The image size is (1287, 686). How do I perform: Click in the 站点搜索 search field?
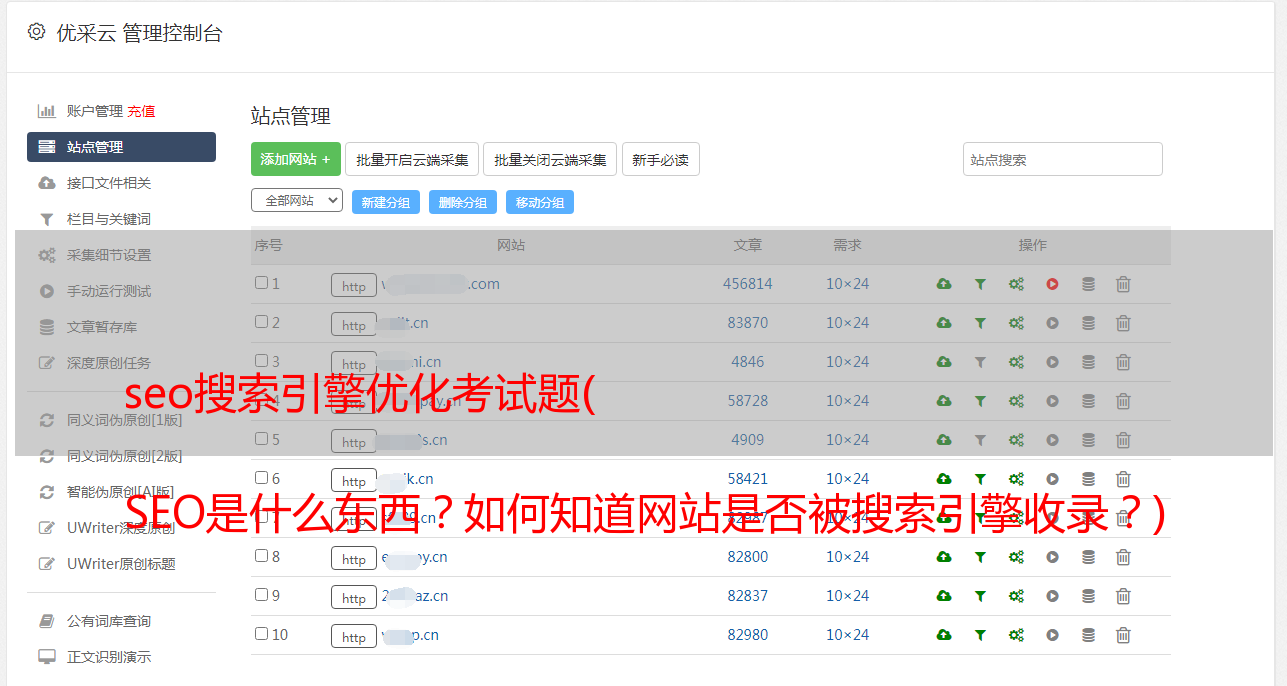(x=1063, y=159)
